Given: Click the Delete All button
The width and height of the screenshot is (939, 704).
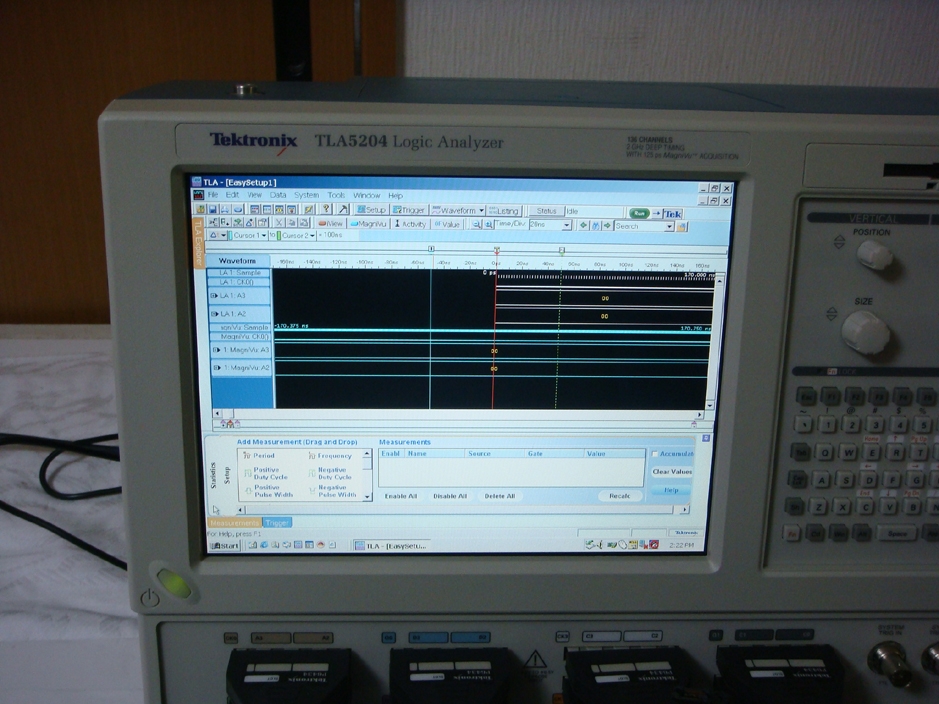Looking at the screenshot, I should click(499, 496).
